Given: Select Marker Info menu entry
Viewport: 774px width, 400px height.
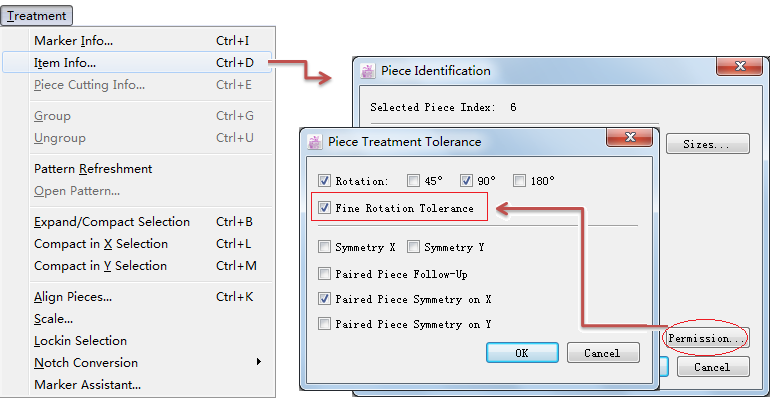Looking at the screenshot, I should coord(73,41).
